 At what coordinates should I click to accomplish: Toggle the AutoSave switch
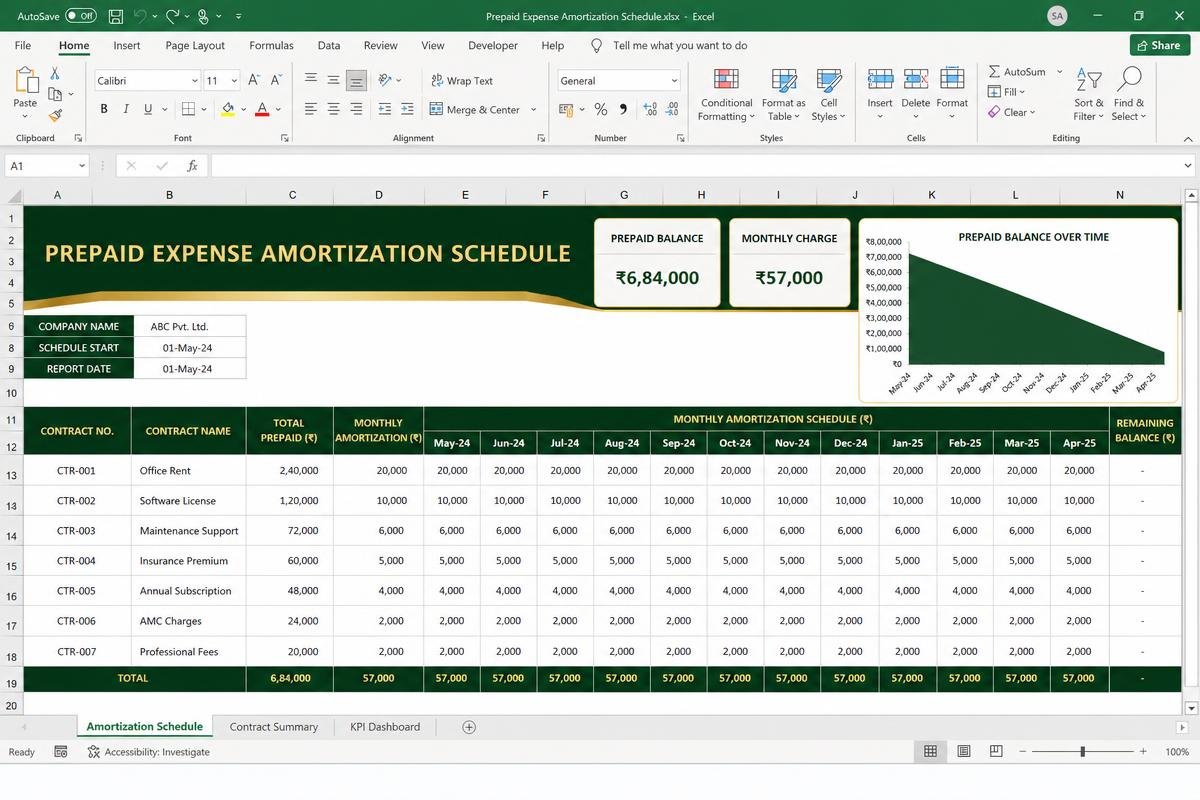(80, 16)
